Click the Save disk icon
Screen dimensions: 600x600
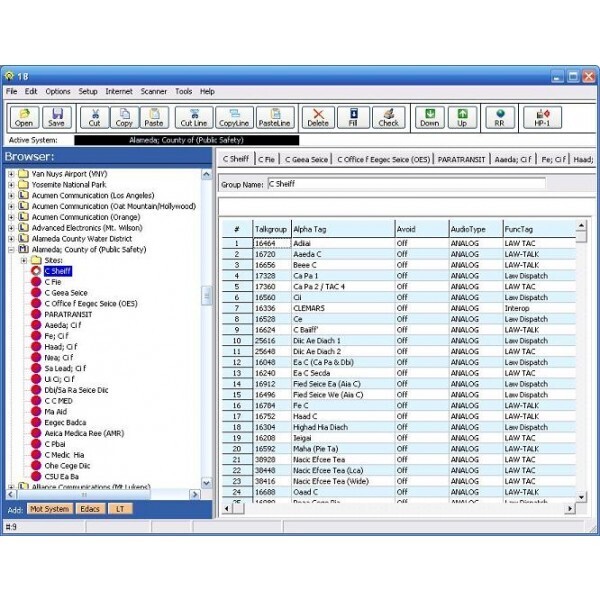click(56, 116)
